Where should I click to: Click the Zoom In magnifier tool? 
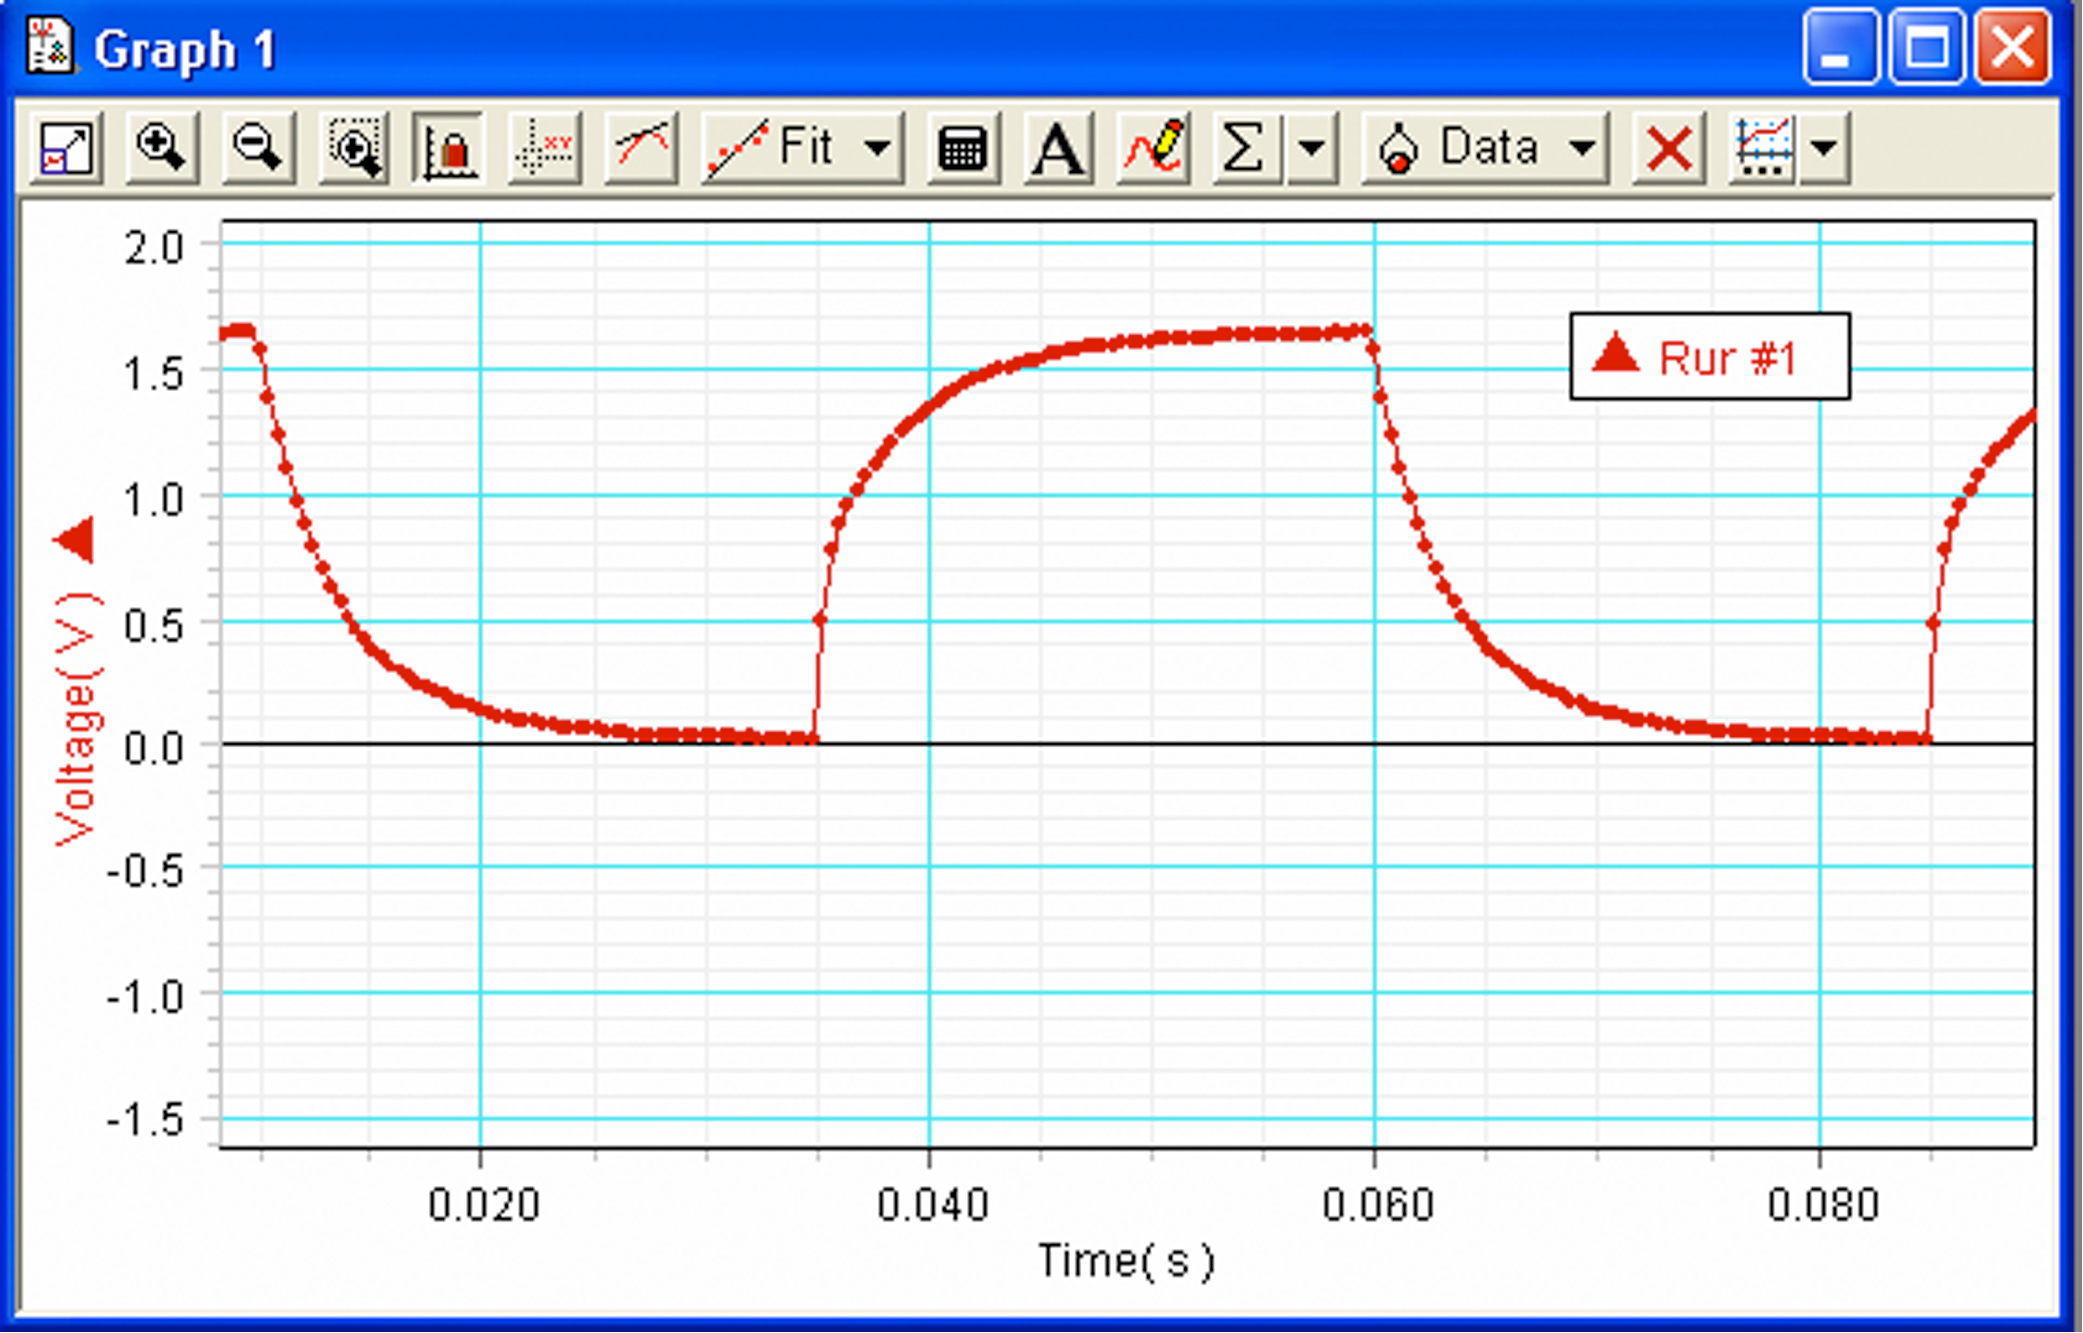coord(160,148)
